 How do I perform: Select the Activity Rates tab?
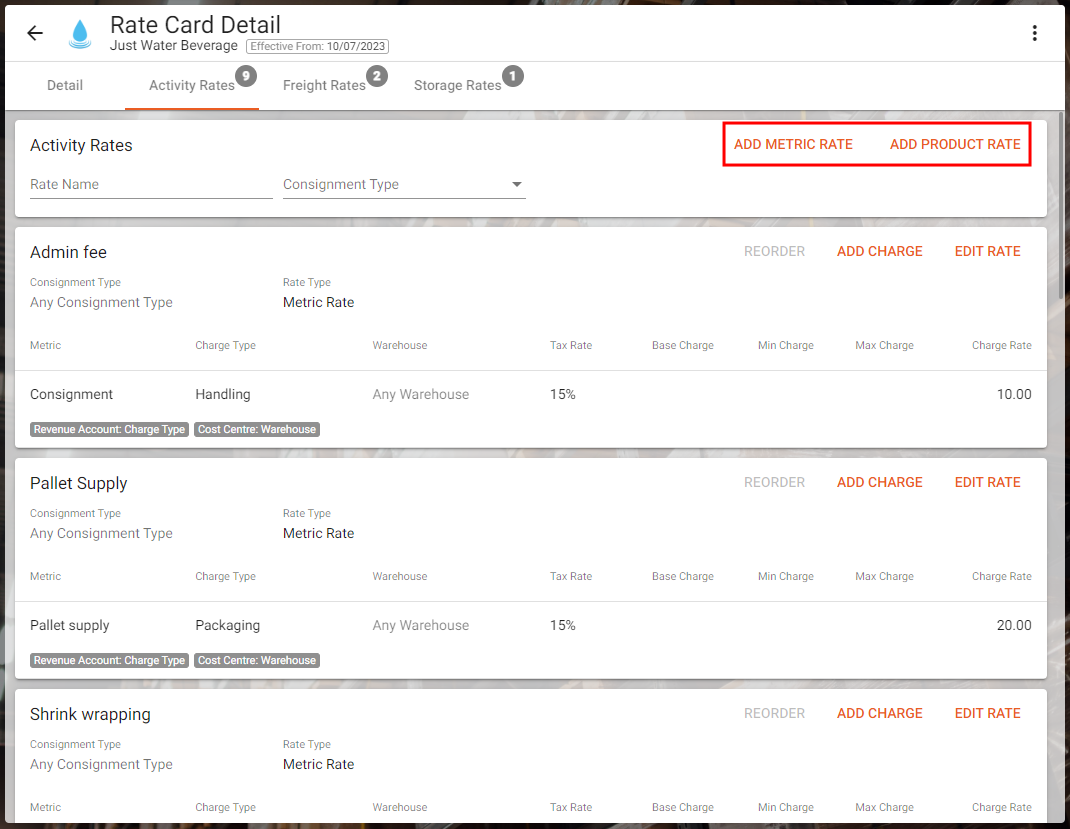pos(192,85)
